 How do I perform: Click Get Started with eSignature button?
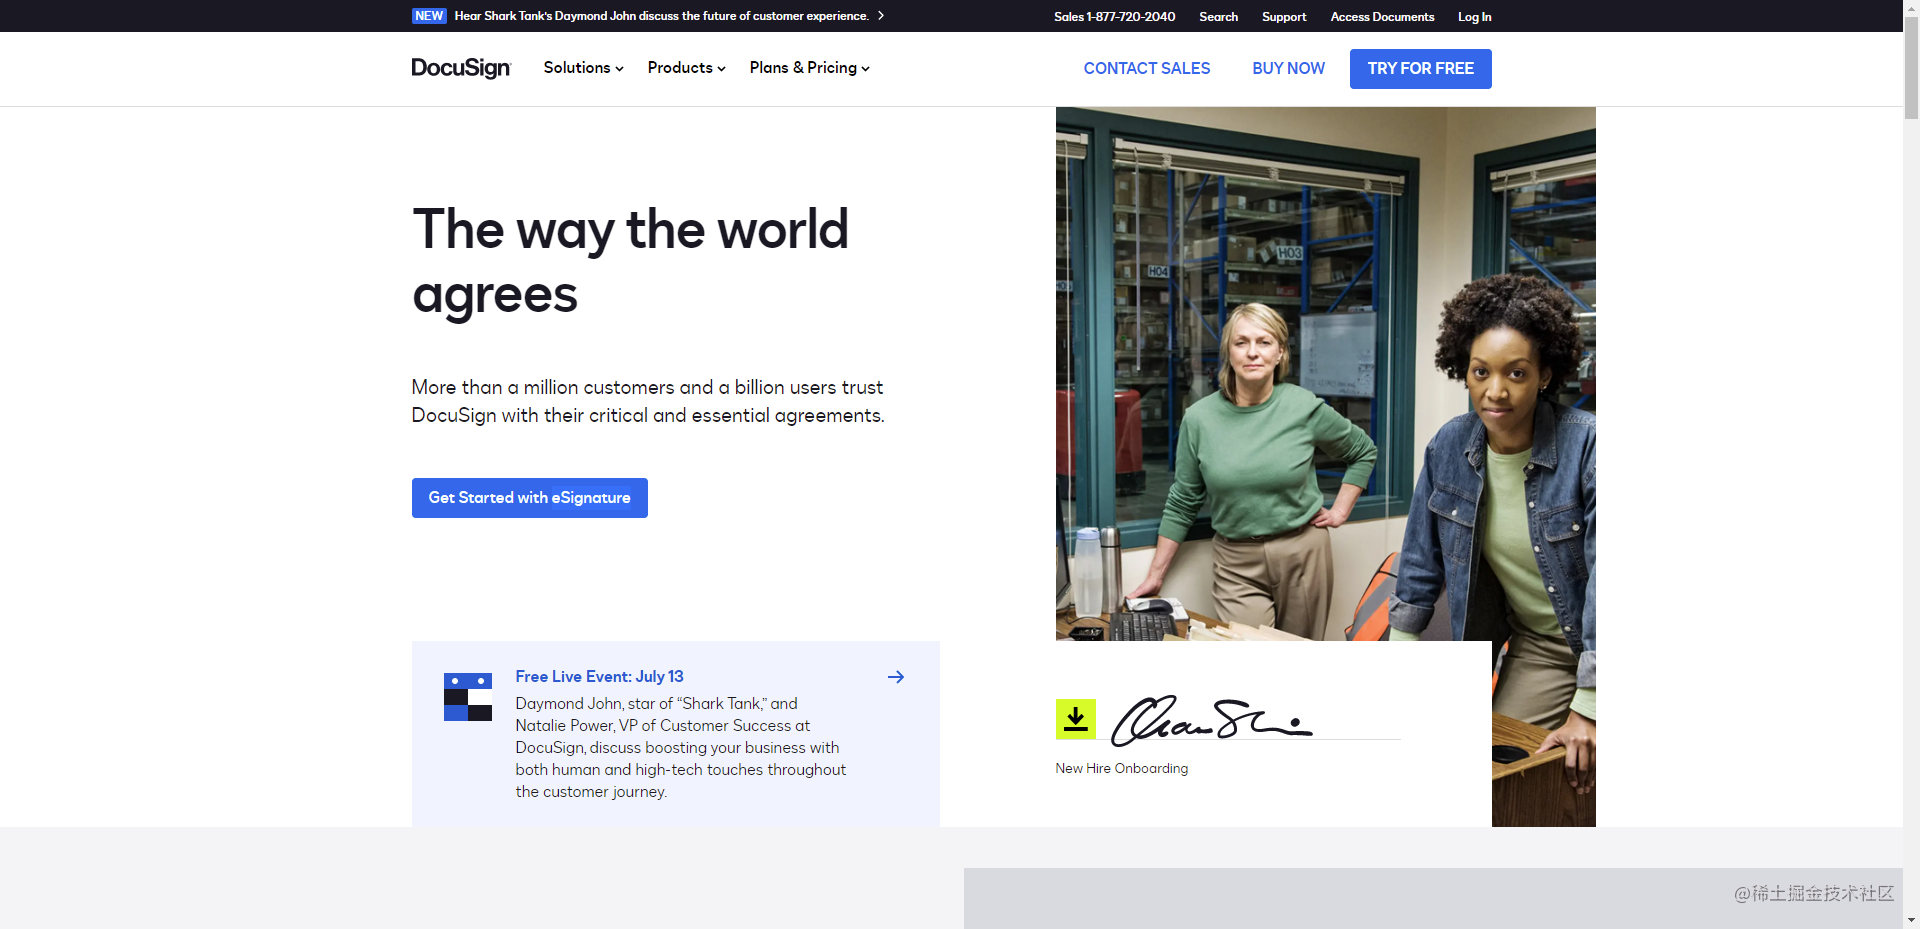coord(530,498)
